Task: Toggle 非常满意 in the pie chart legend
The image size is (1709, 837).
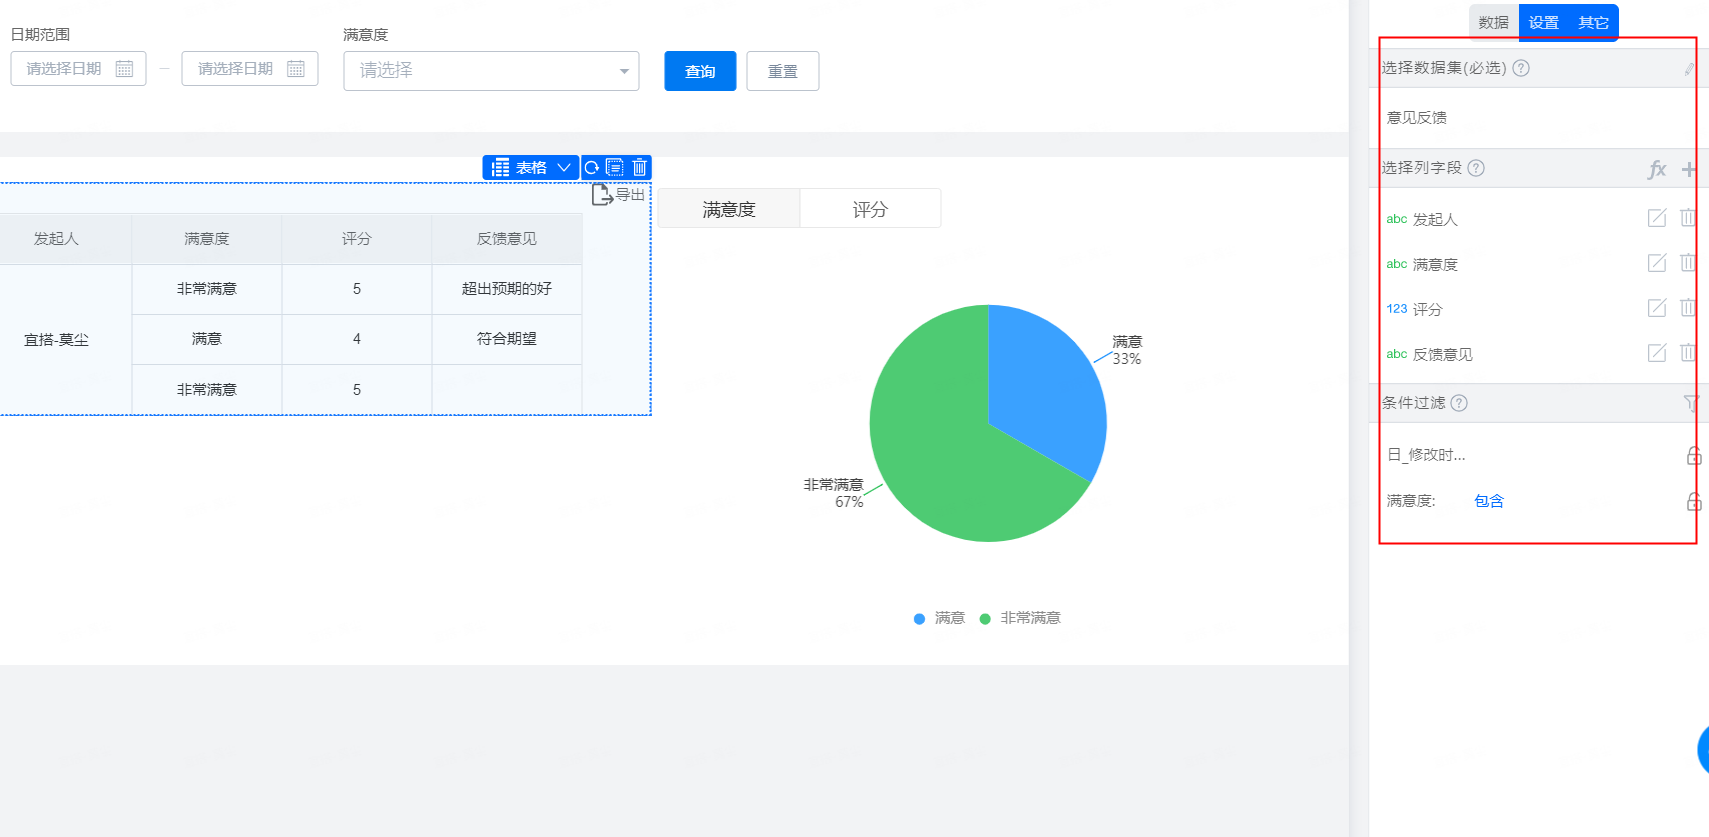Action: point(1020,618)
